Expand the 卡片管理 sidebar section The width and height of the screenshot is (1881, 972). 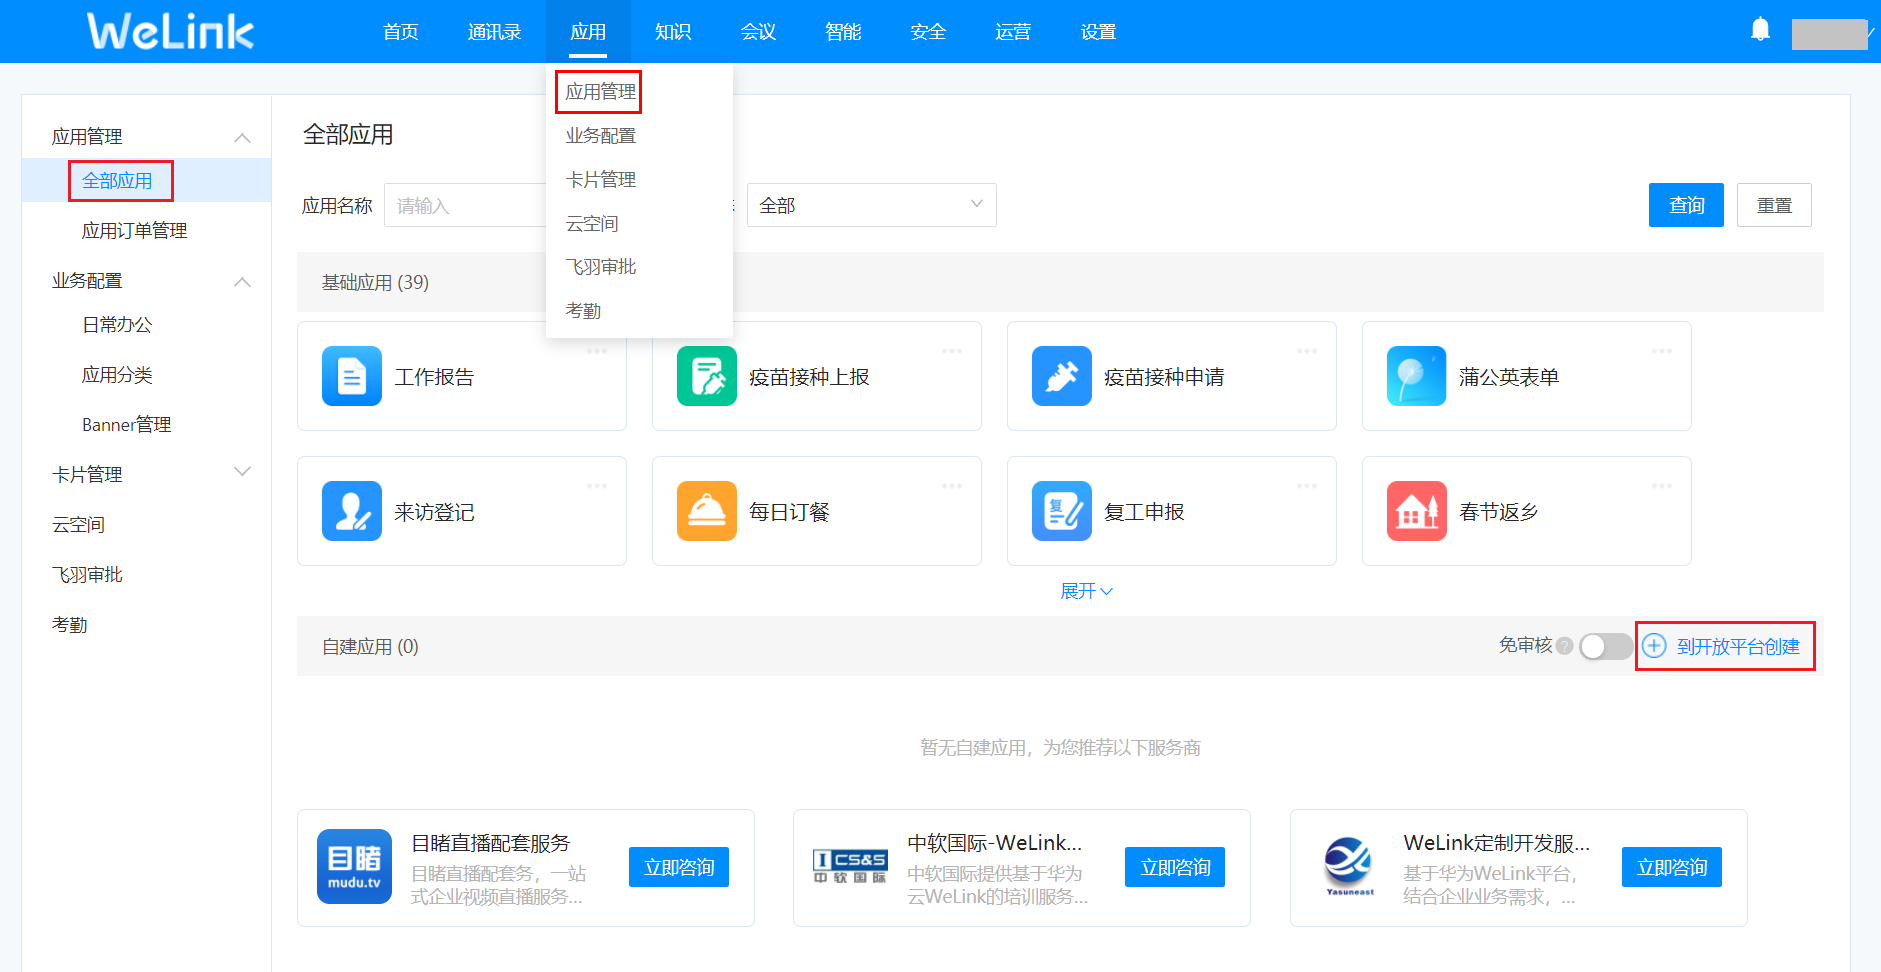242,472
